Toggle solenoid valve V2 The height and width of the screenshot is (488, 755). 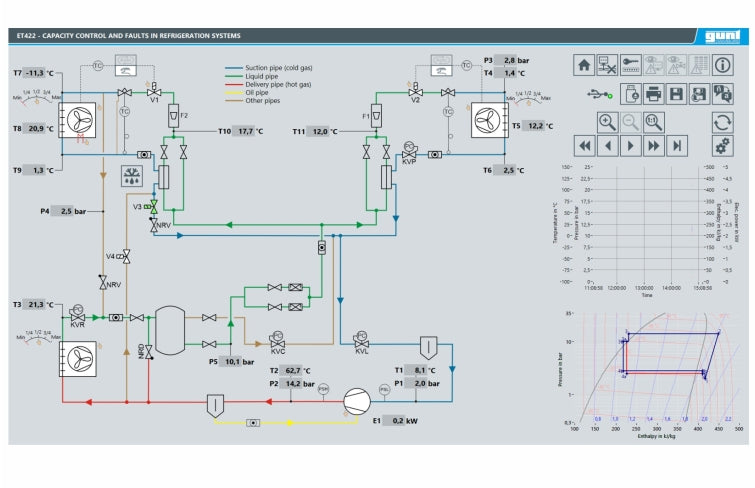click(414, 91)
